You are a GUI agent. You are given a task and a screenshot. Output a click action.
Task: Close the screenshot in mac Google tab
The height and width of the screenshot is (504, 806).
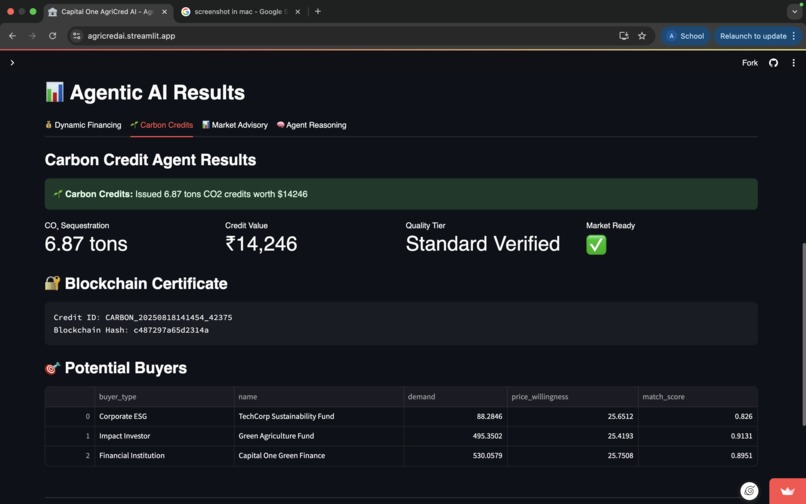coord(297,12)
